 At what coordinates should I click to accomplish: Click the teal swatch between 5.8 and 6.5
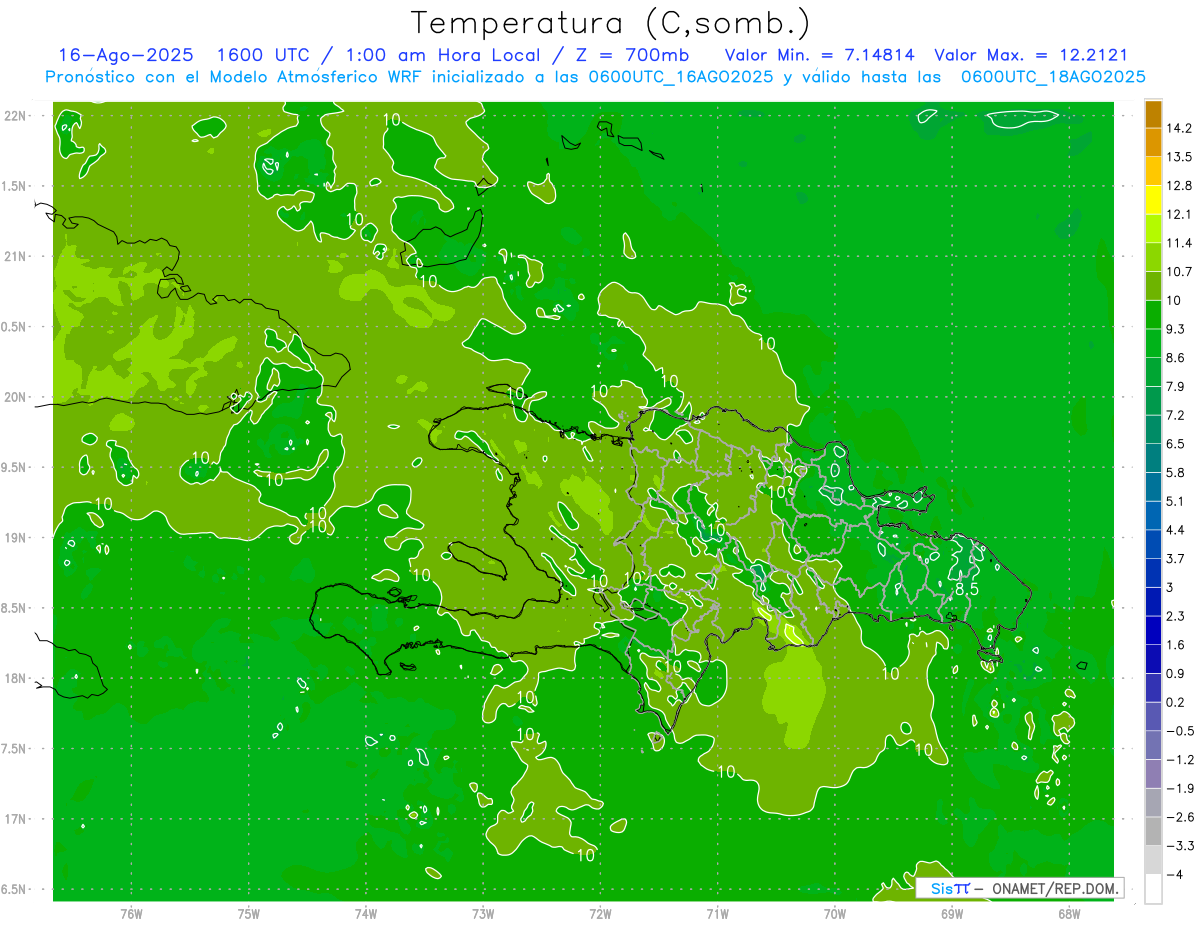(1153, 458)
